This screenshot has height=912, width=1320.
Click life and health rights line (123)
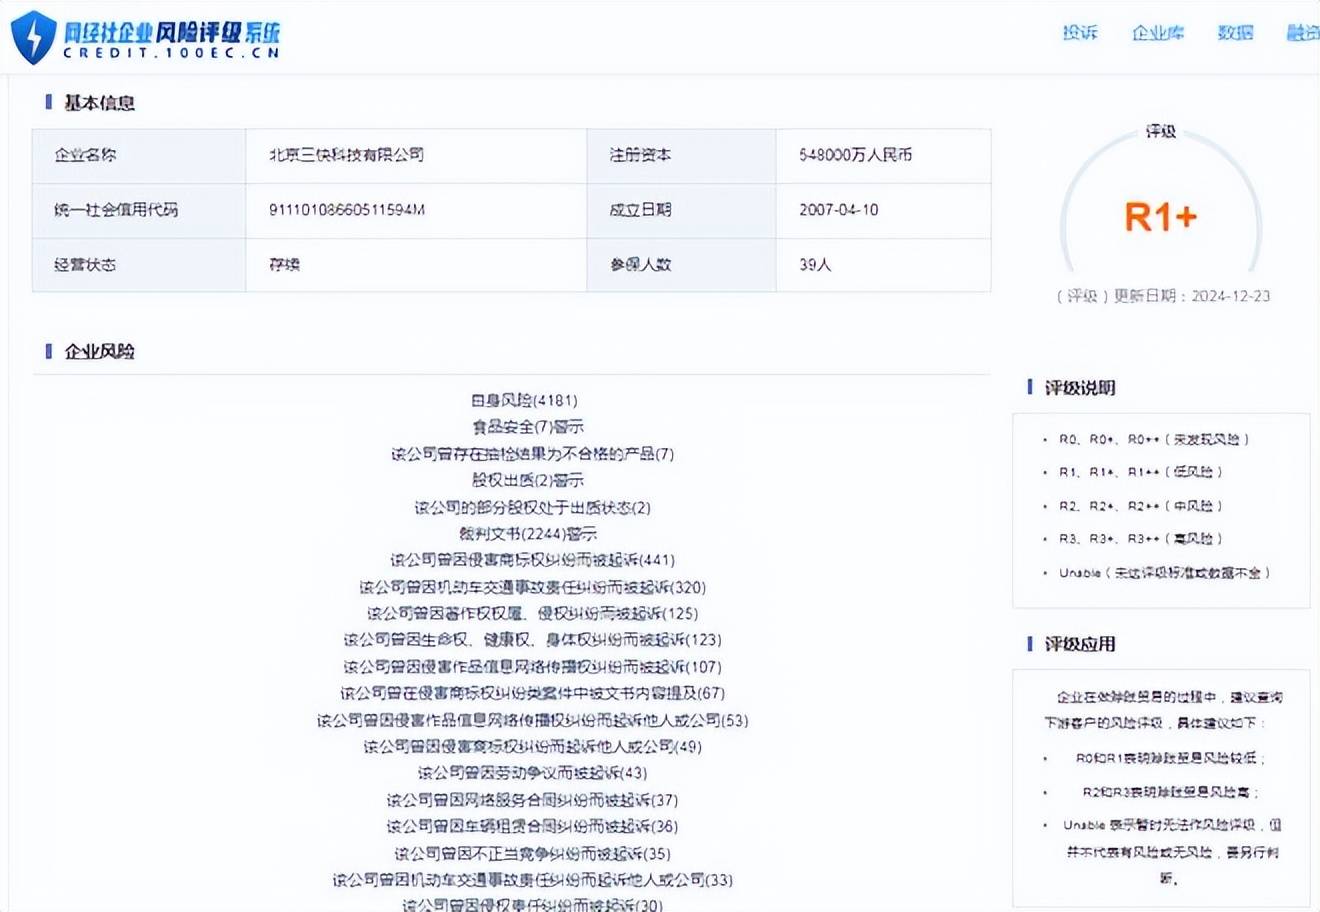tap(532, 640)
